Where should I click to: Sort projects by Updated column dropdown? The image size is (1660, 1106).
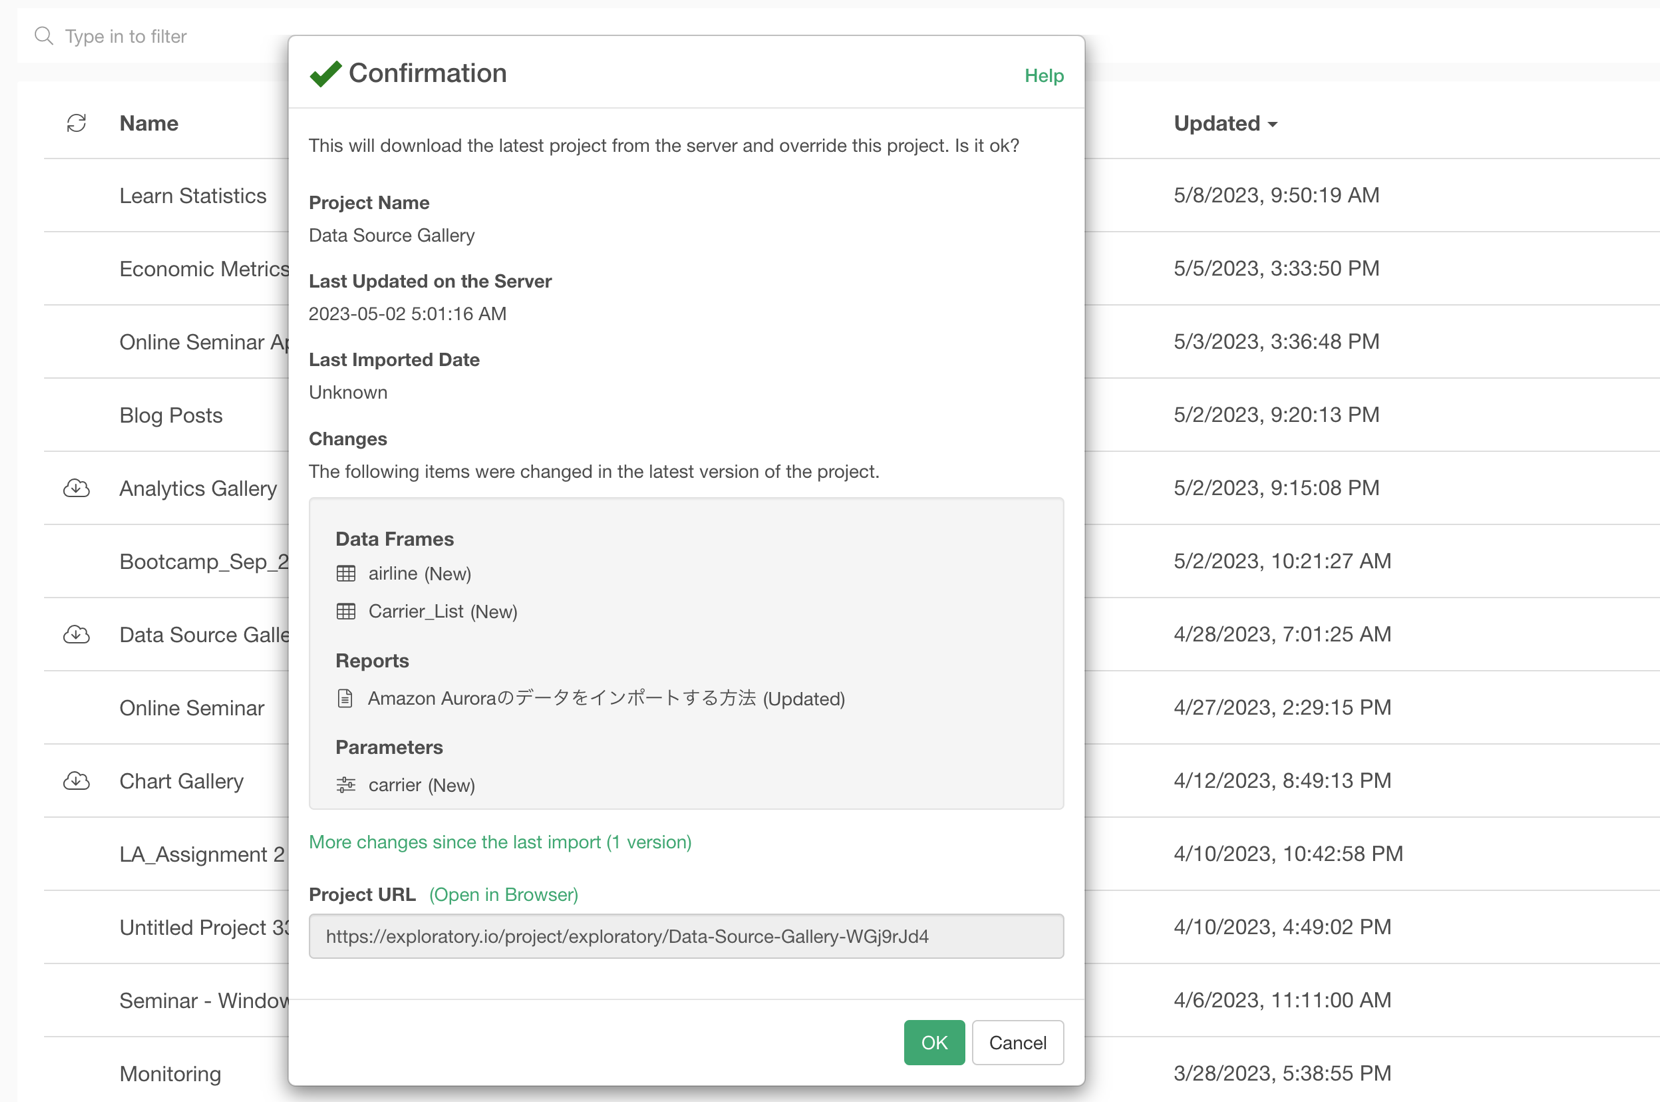pyautogui.click(x=1225, y=123)
